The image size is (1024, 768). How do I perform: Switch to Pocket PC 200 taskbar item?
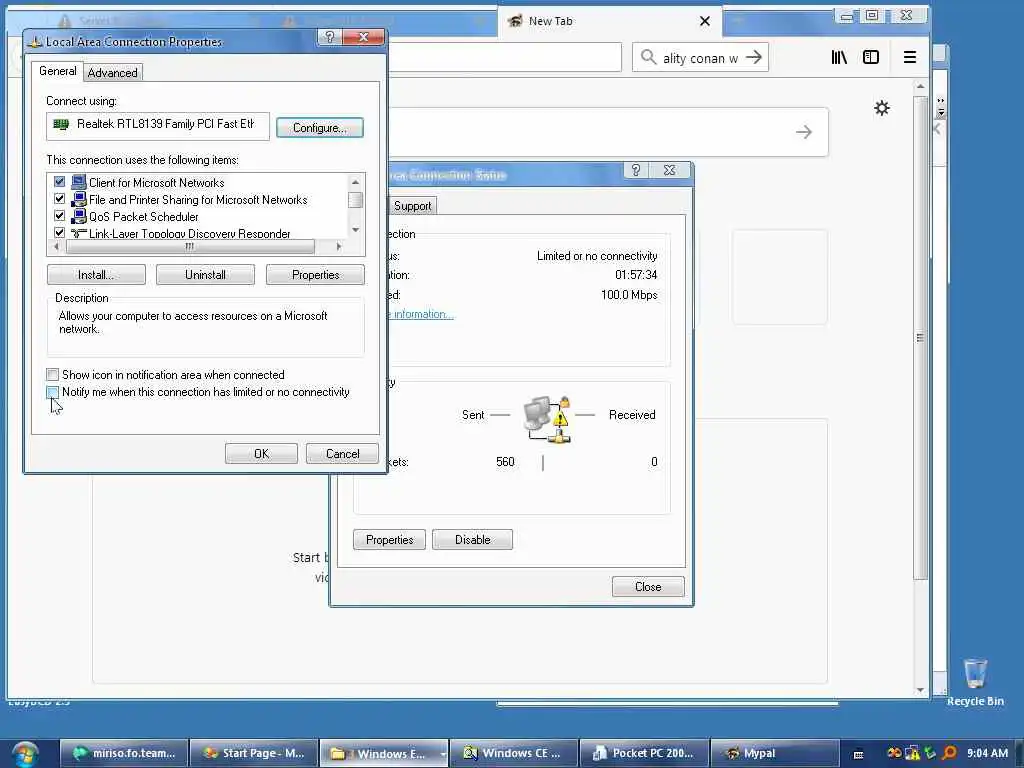coord(644,753)
